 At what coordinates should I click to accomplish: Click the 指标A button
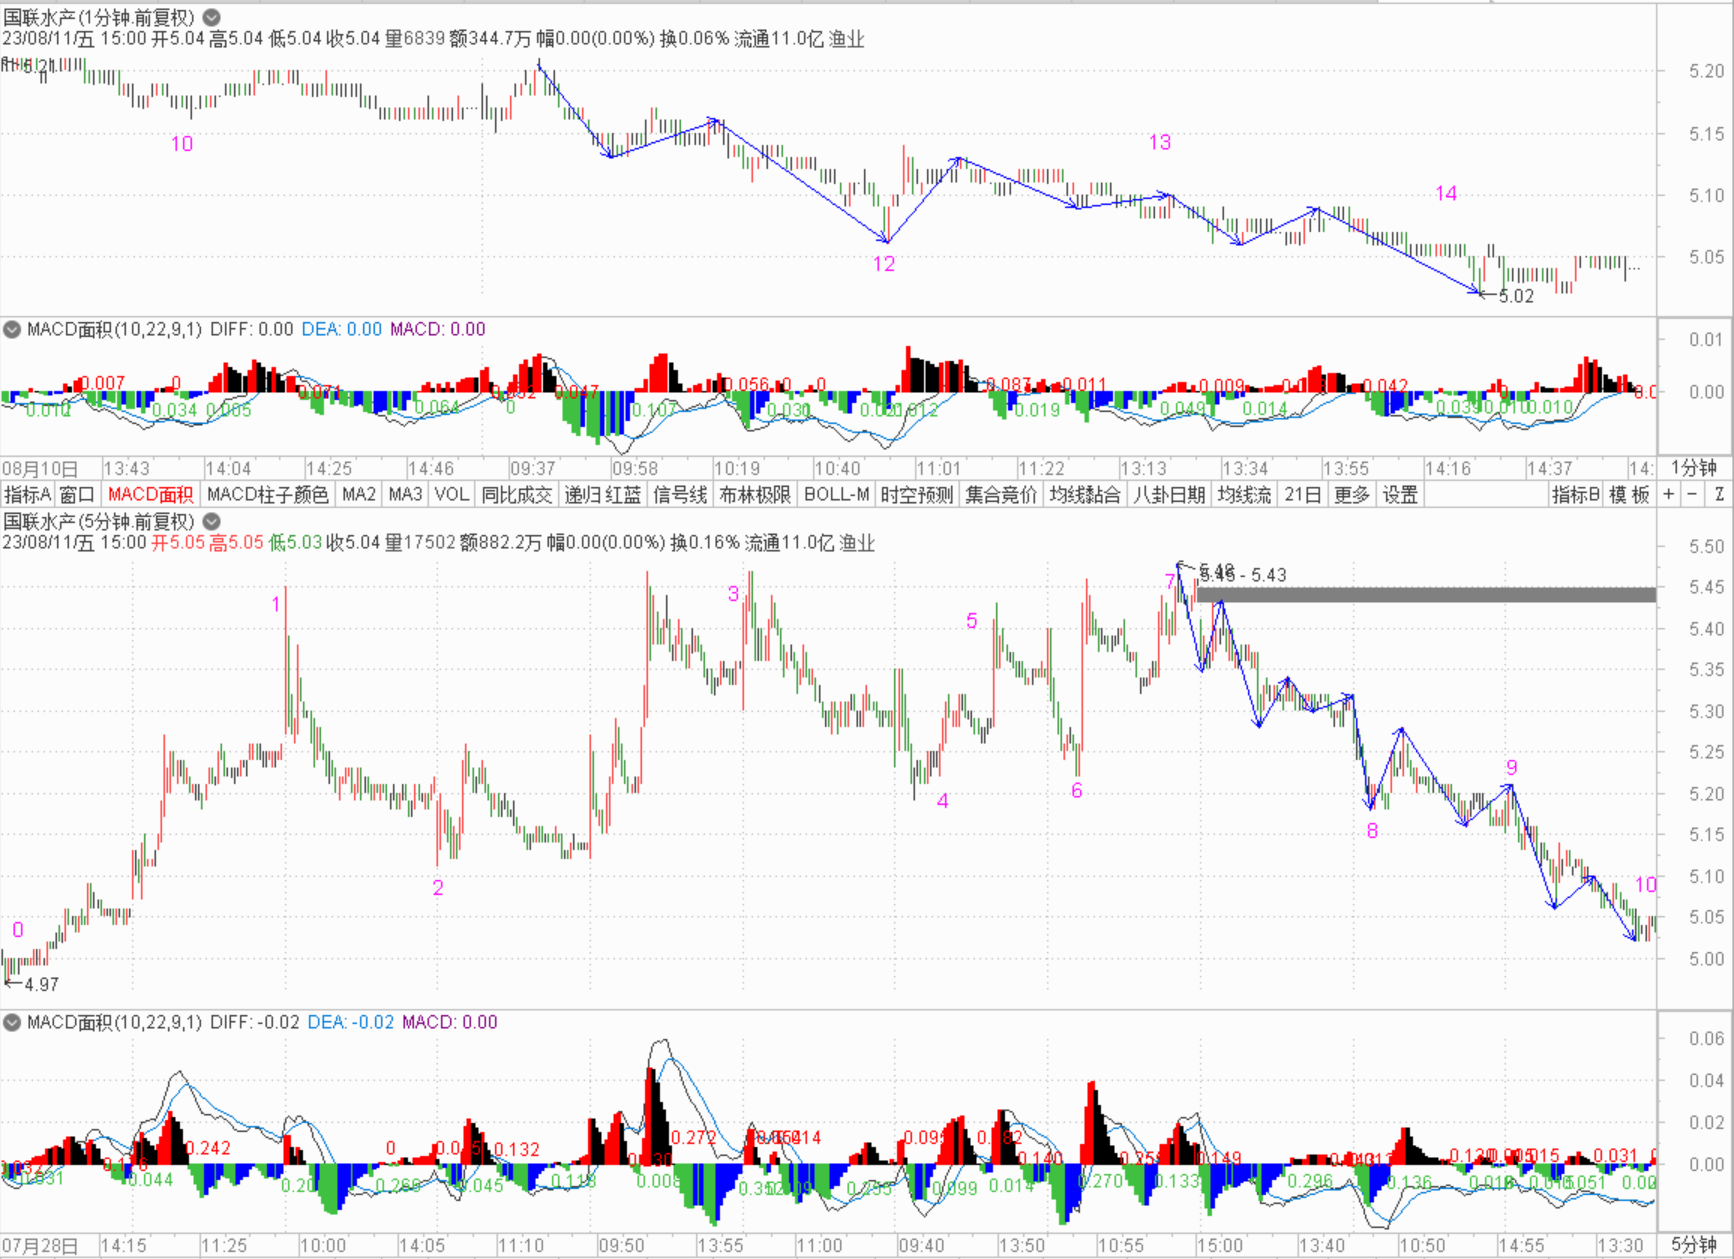click(x=27, y=494)
